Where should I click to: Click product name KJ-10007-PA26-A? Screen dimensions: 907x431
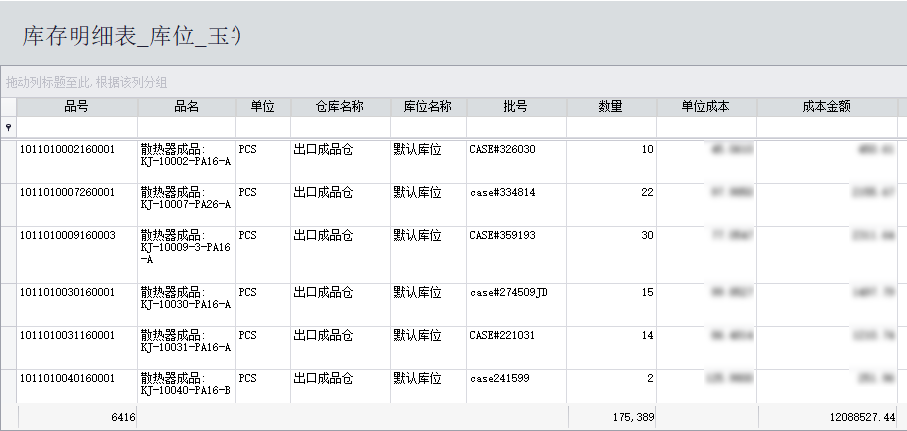point(186,204)
